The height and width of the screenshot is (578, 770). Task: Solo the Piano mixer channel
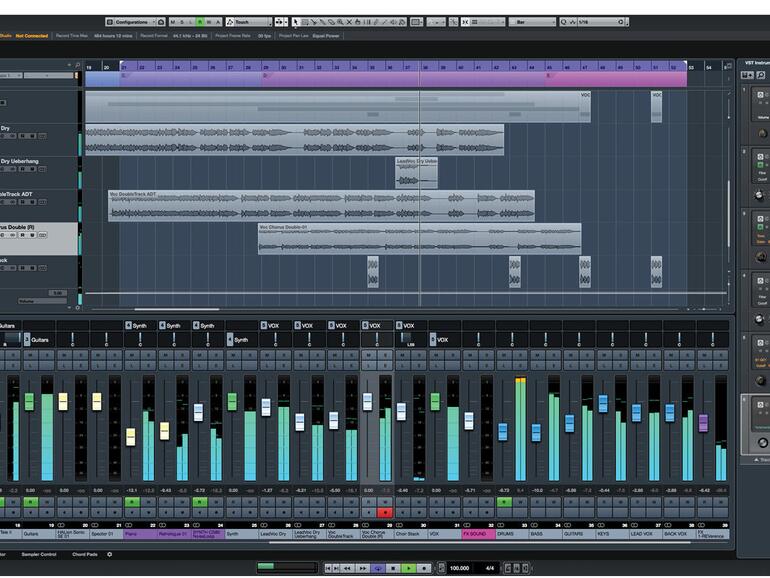(x=148, y=355)
